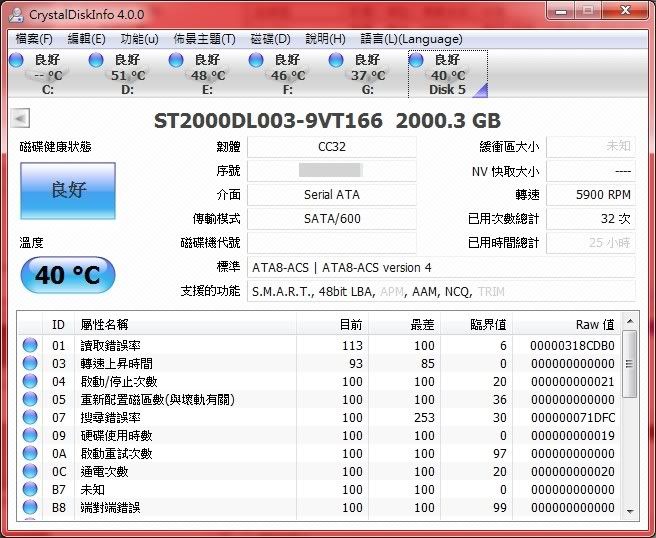Open the 功能(u) menu
656x538 pixels.
pos(139,39)
